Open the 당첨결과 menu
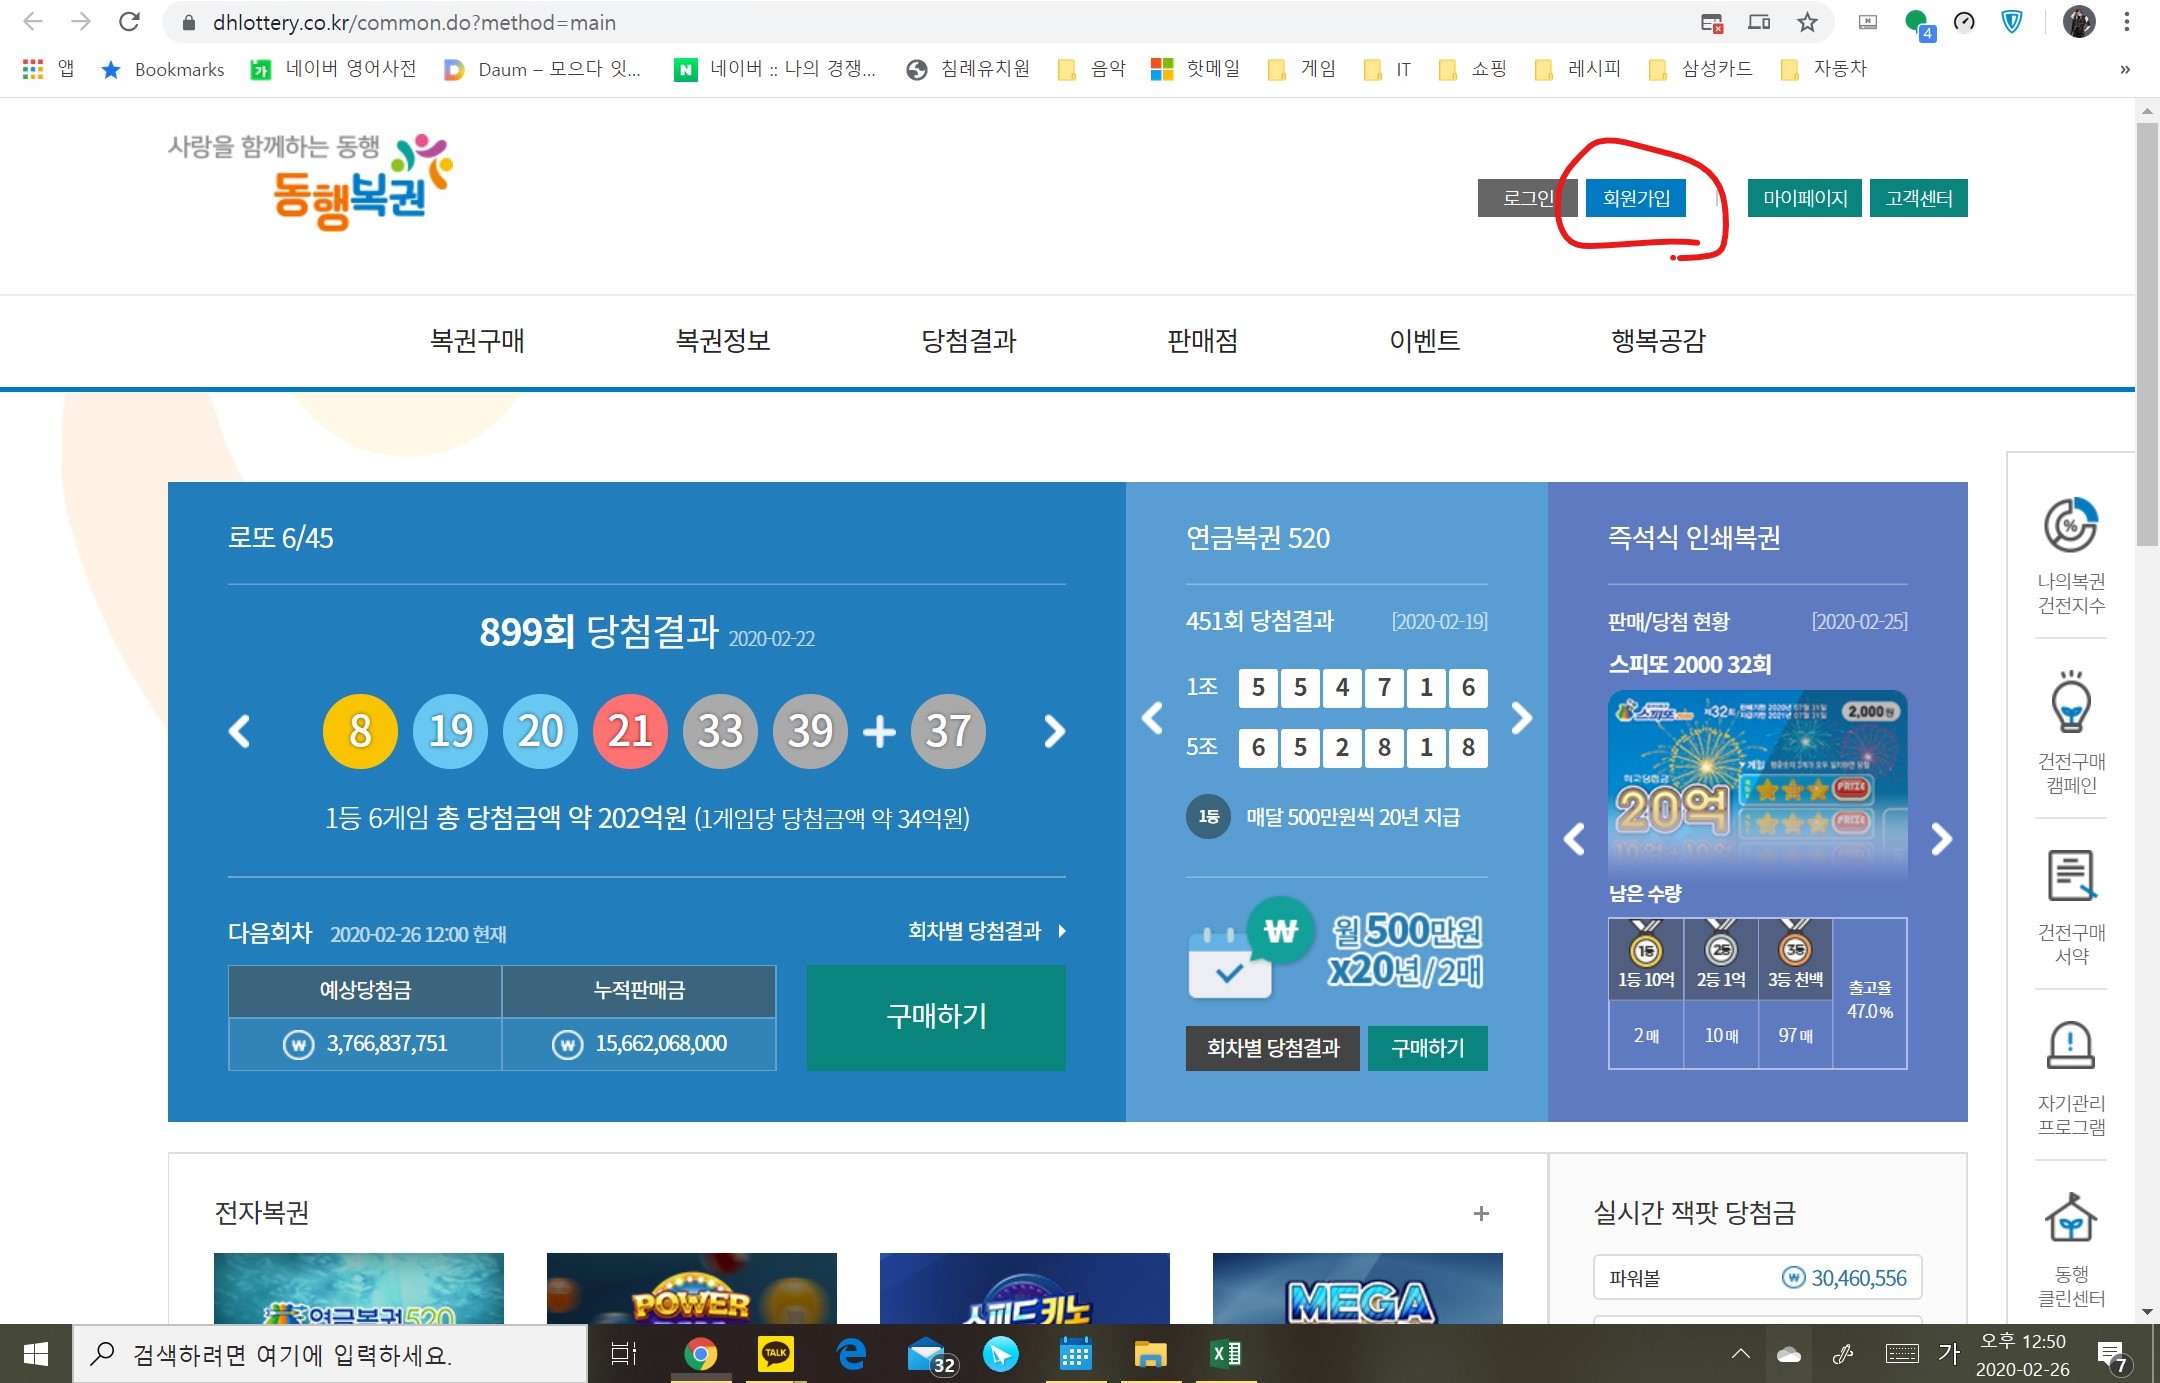 pyautogui.click(x=968, y=341)
